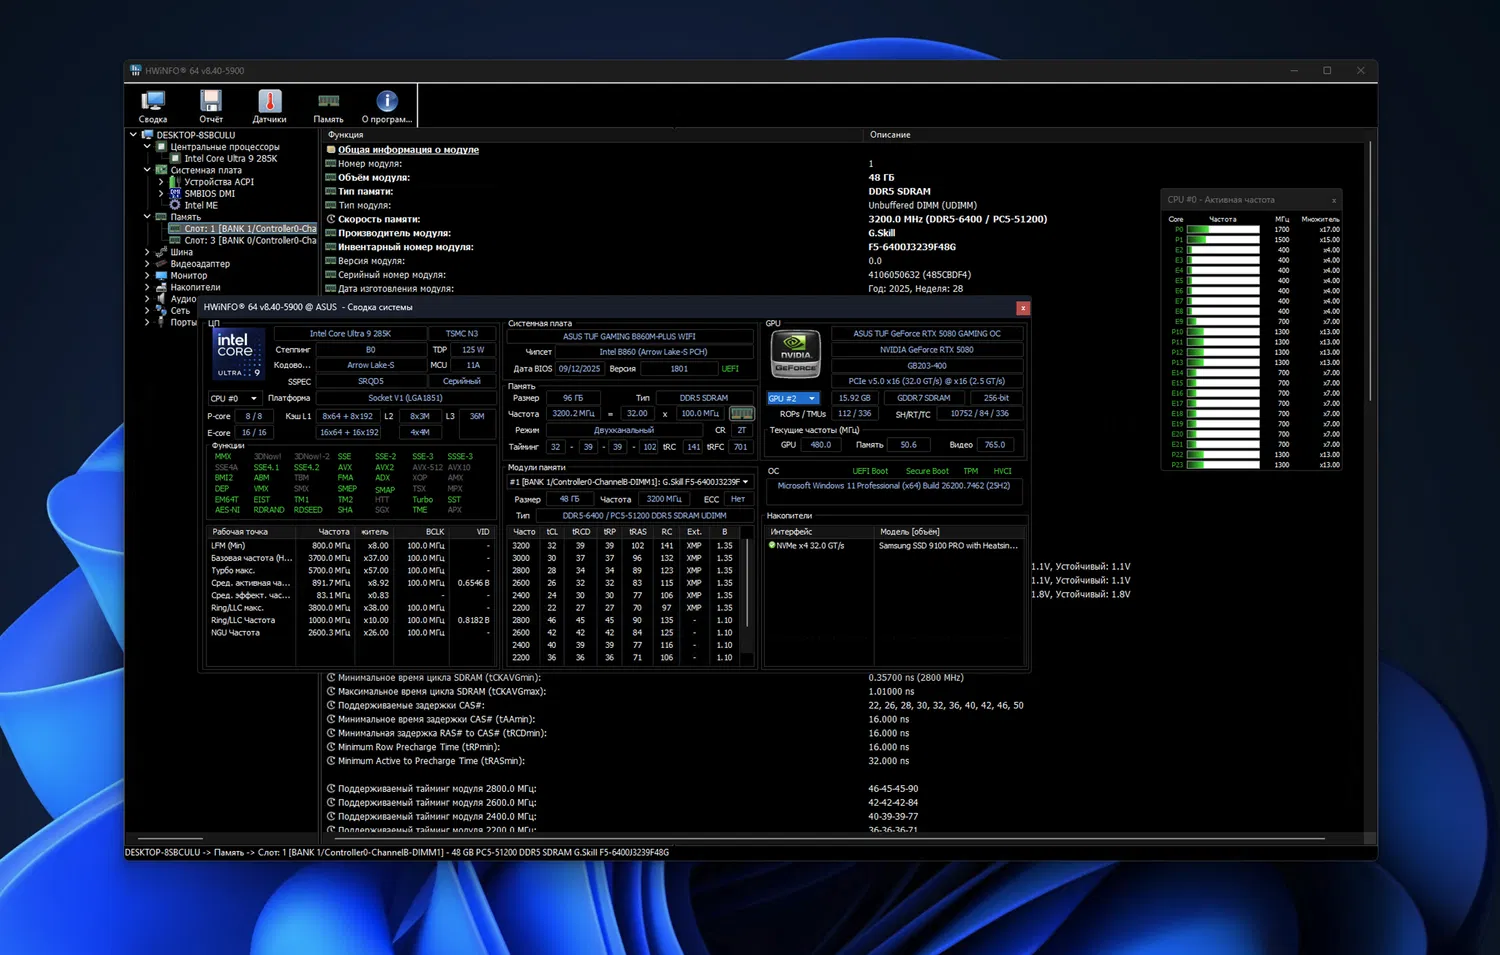Click the memory chip icon beside 100.0 МГц
The height and width of the screenshot is (955, 1500).
[741, 413]
